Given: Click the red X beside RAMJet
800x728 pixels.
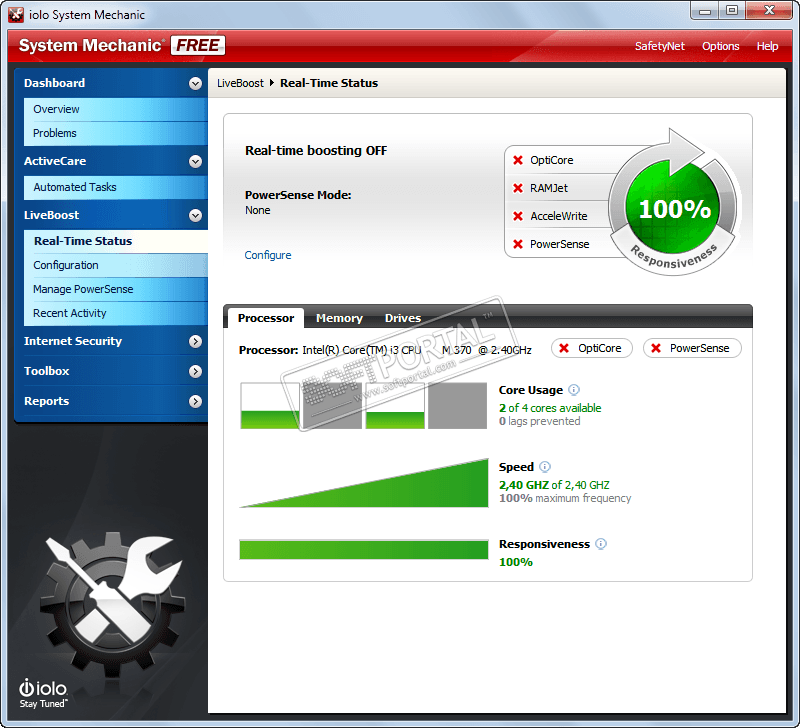Looking at the screenshot, I should (x=518, y=188).
